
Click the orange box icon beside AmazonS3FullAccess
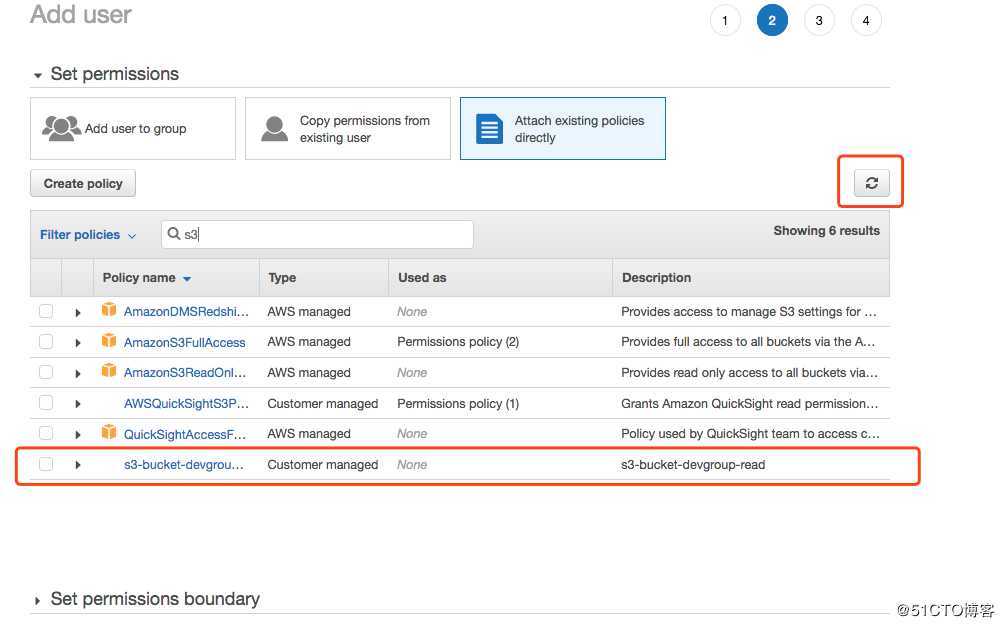(109, 341)
